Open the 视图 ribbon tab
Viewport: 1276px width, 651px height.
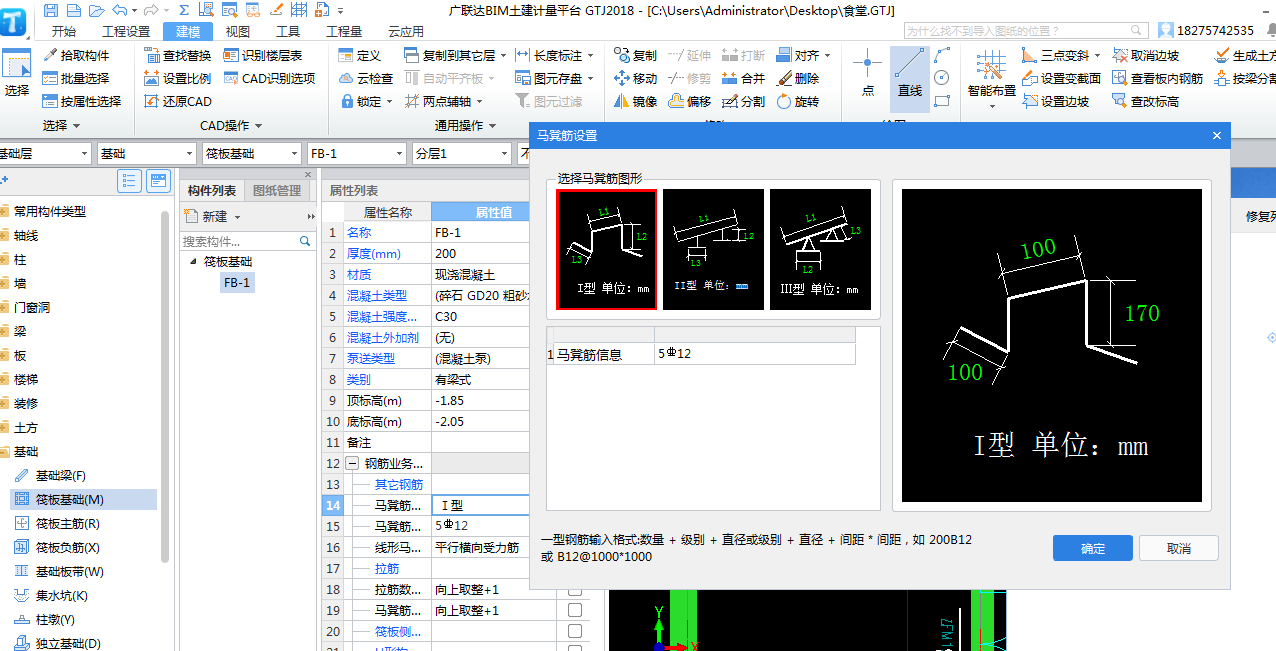pos(238,31)
